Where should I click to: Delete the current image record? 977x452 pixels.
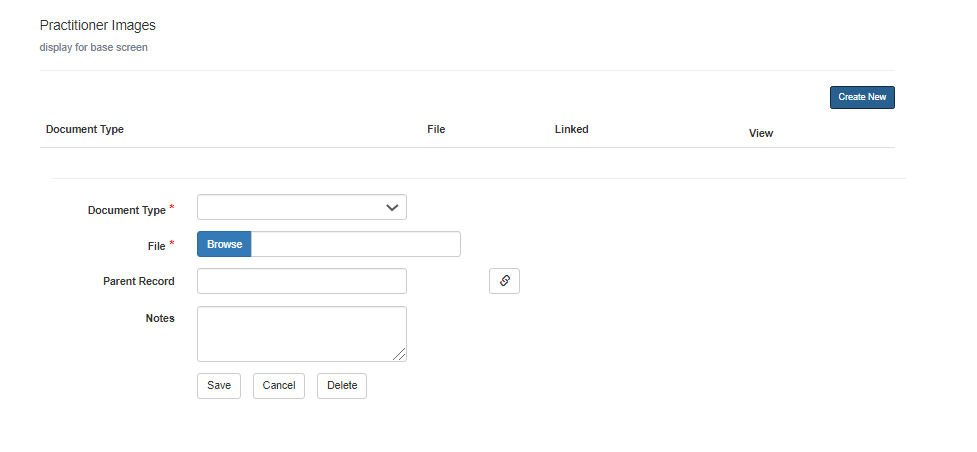[x=341, y=385]
